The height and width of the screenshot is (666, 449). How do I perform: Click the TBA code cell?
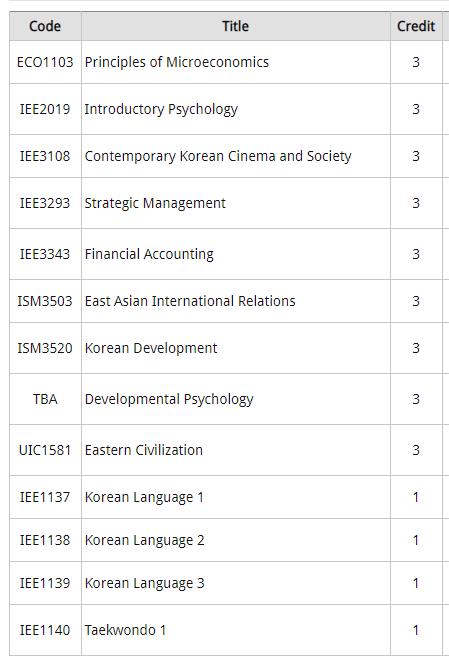tap(45, 399)
